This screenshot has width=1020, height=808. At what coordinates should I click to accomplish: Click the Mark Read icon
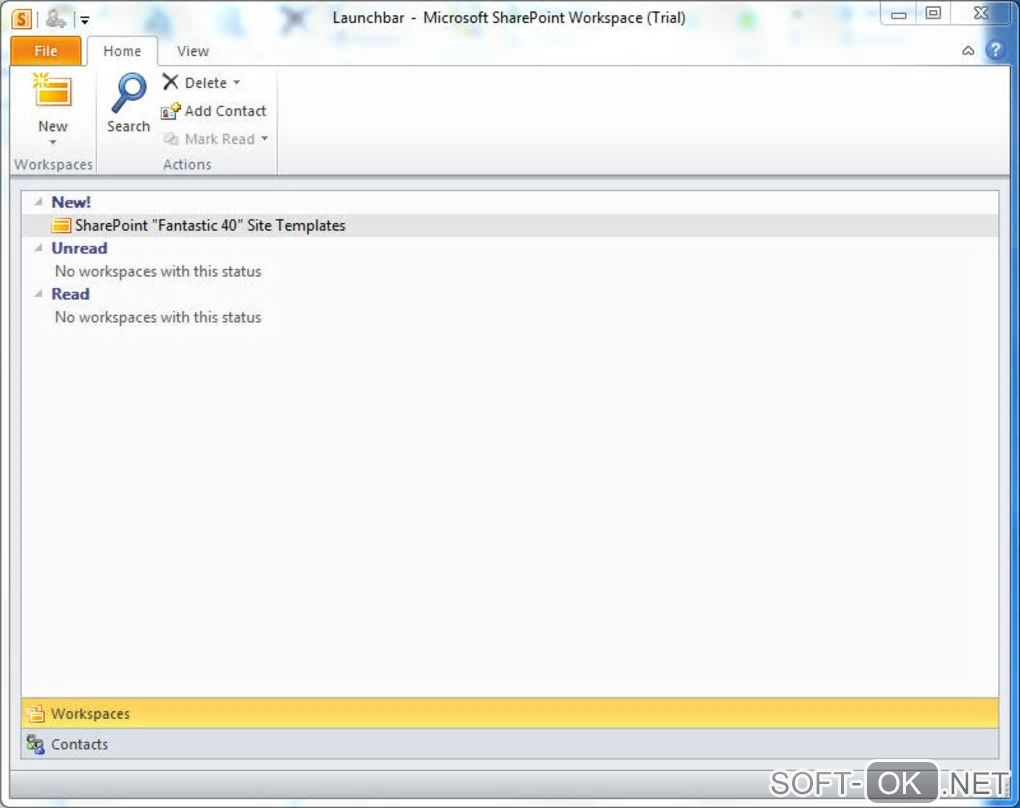tap(170, 139)
